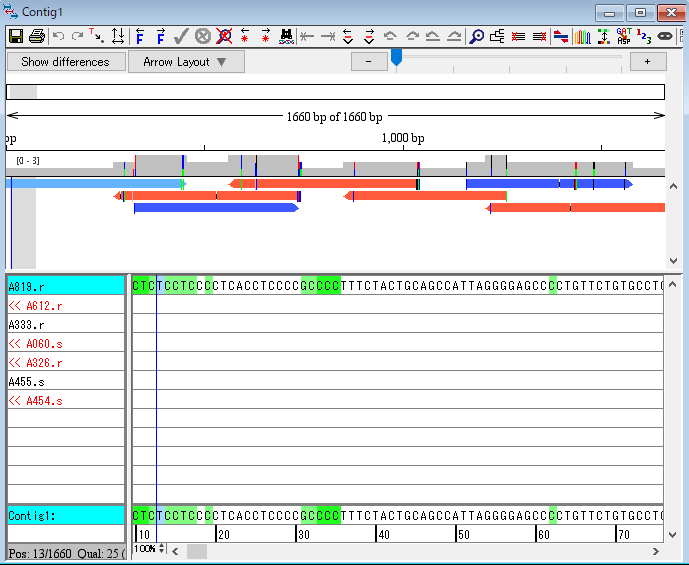Click the colored chromatogram traces icon

pyautogui.click(x=582, y=36)
